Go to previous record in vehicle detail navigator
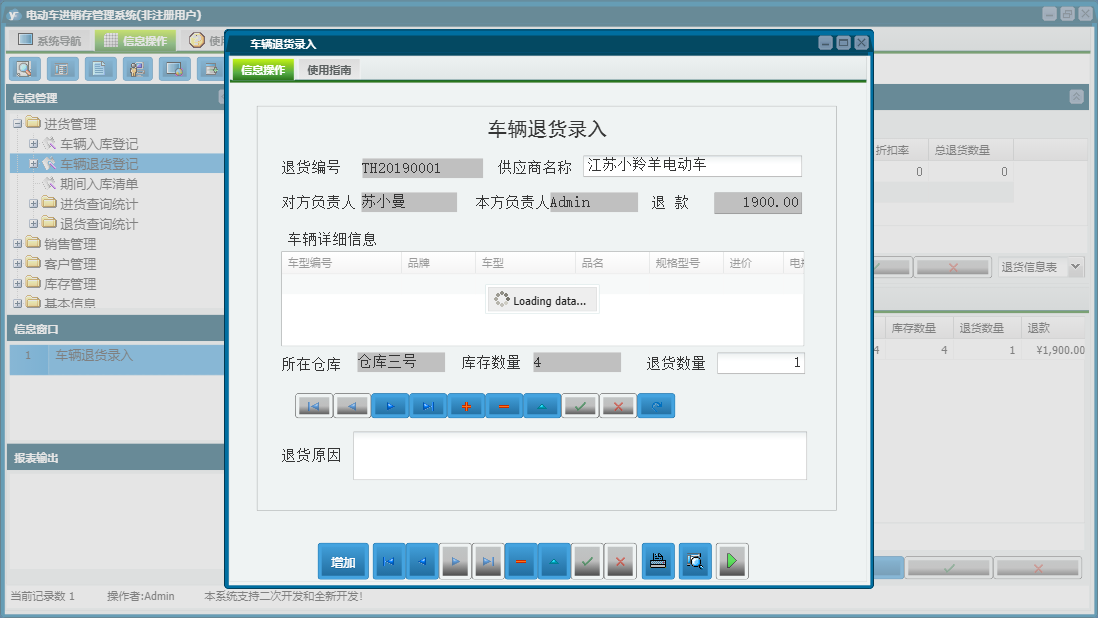Image resolution: width=1098 pixels, height=618 pixels. (352, 406)
